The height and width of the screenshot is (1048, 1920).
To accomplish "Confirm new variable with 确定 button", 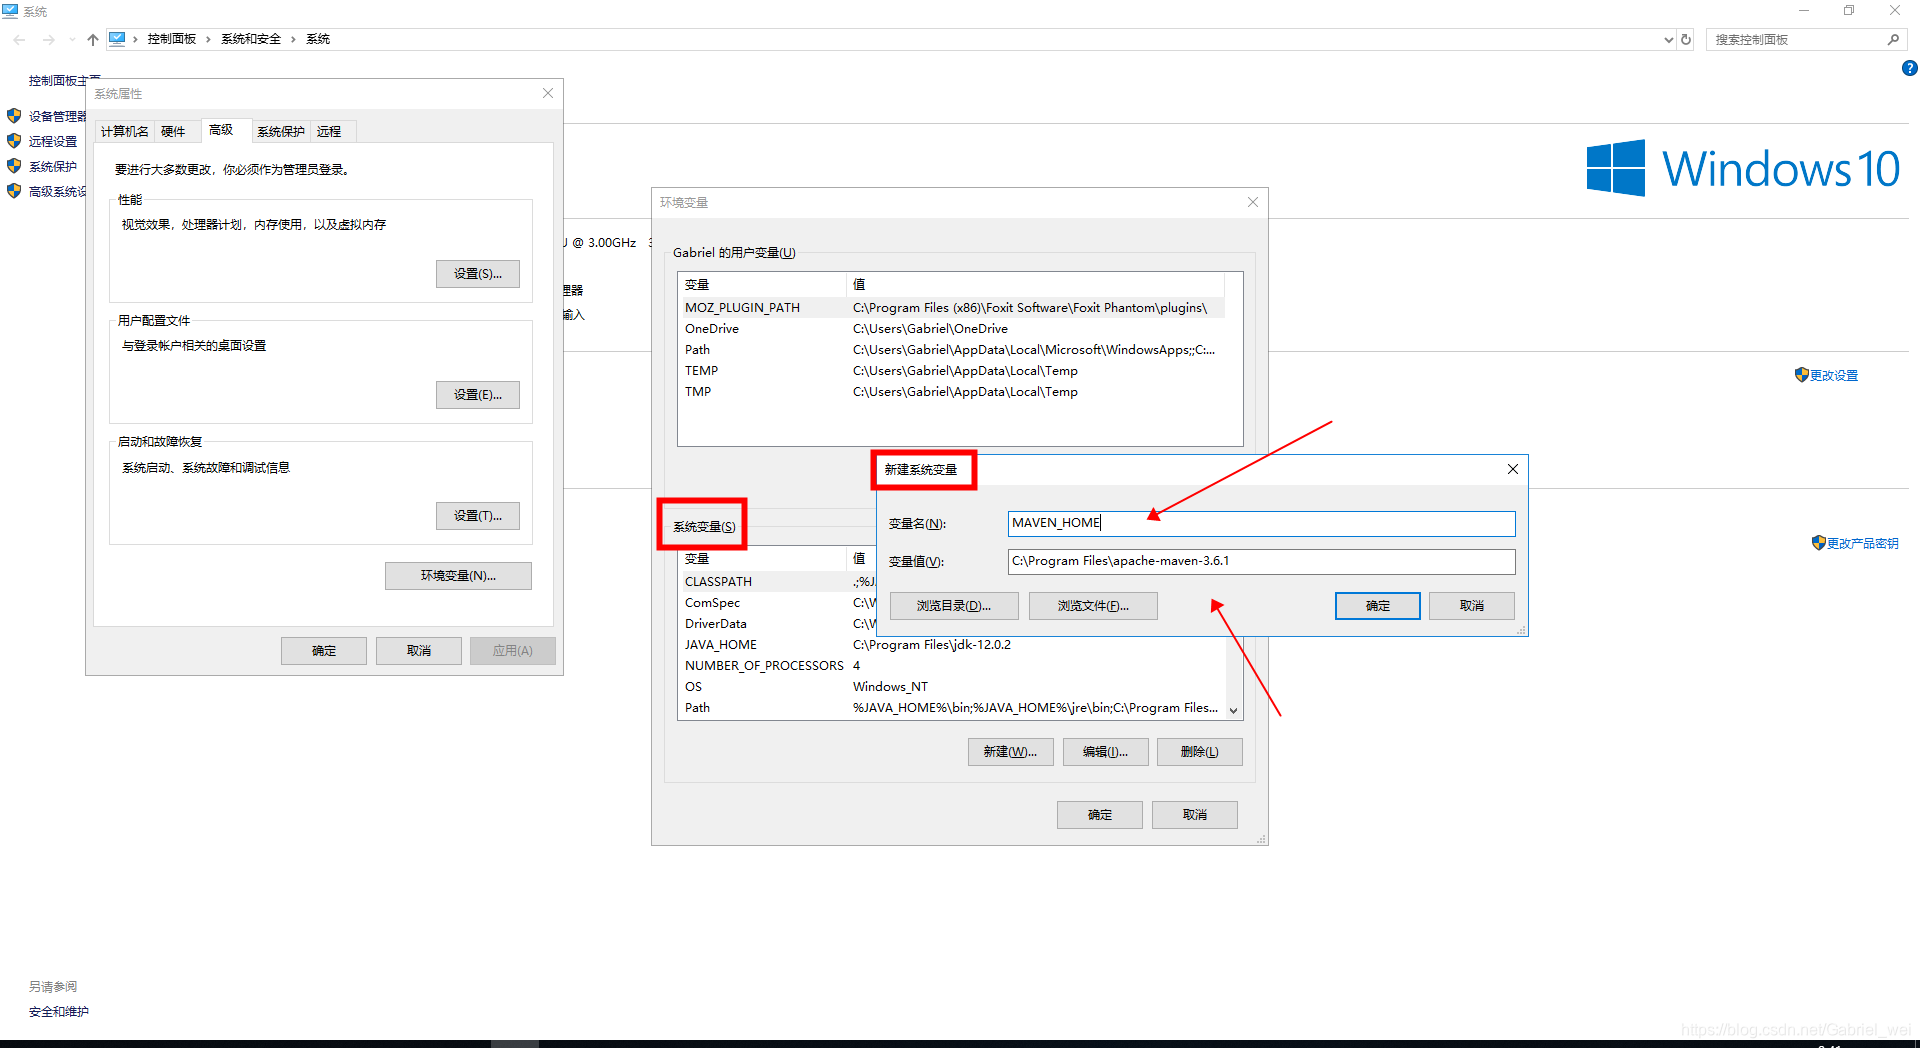I will click(1378, 606).
